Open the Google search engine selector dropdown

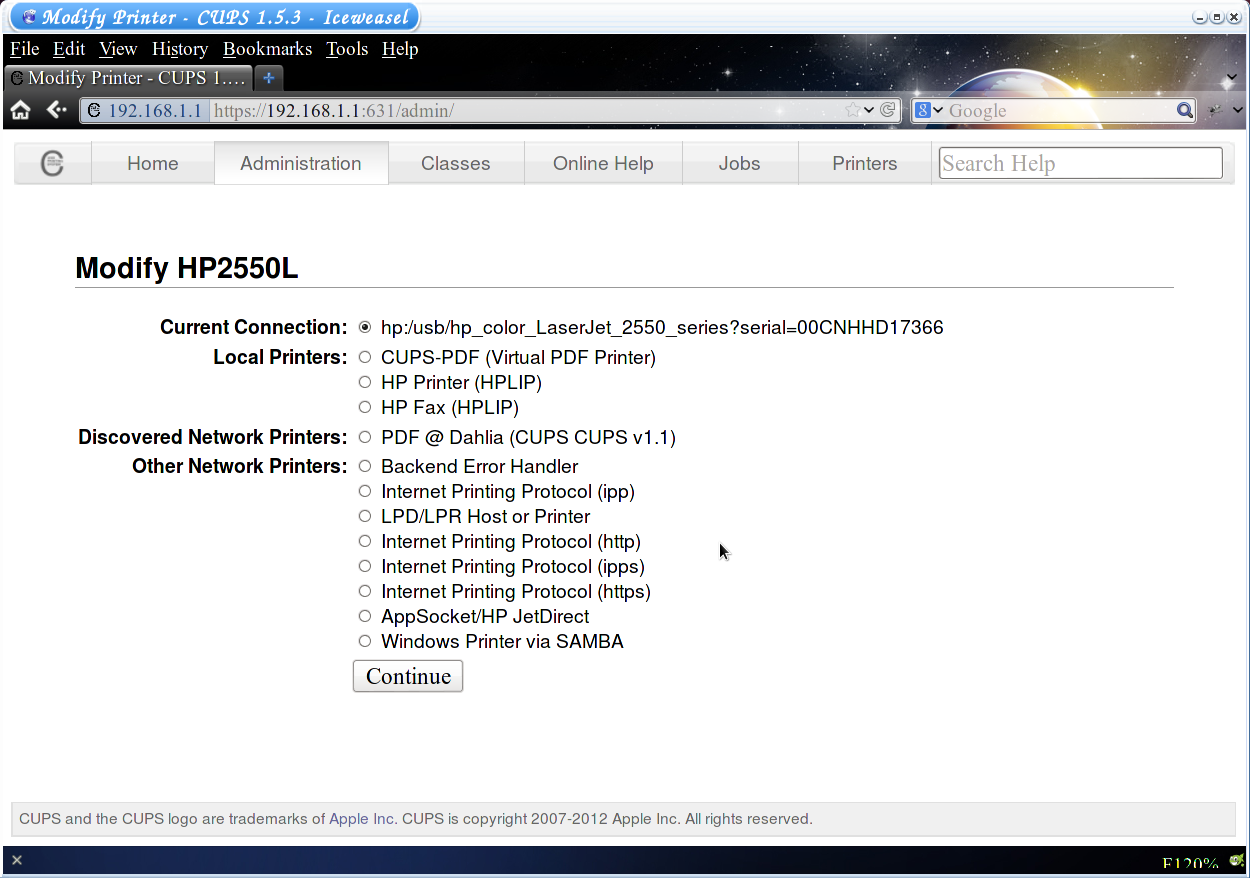929,110
